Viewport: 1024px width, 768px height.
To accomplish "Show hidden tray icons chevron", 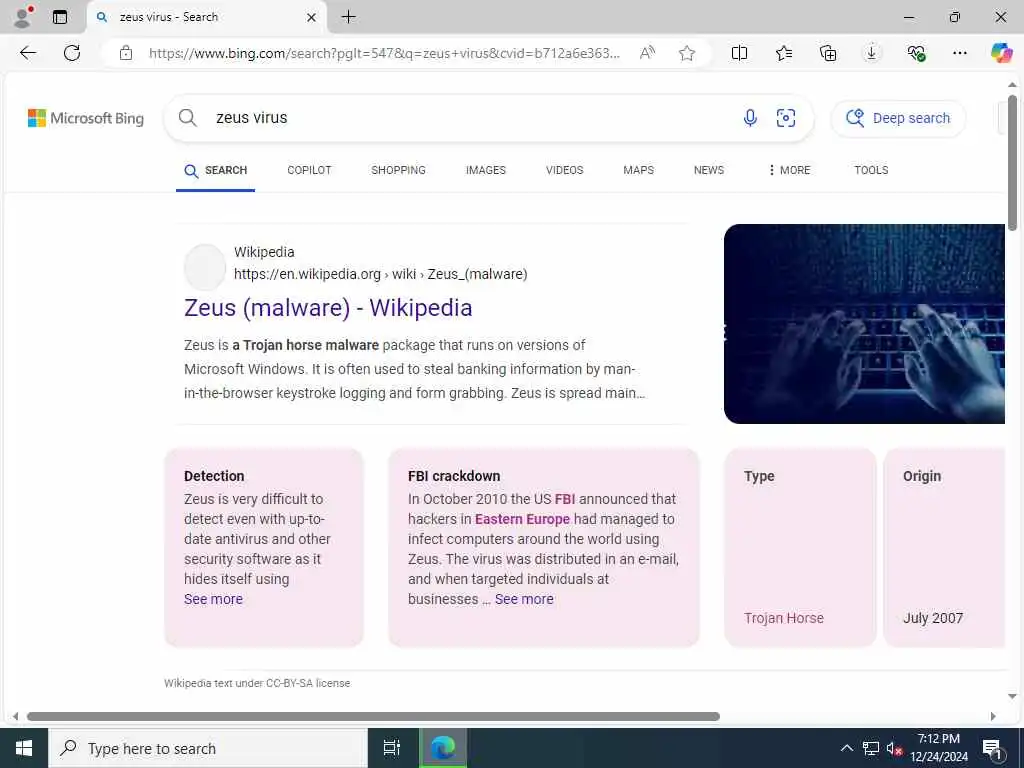I will pyautogui.click(x=846, y=748).
